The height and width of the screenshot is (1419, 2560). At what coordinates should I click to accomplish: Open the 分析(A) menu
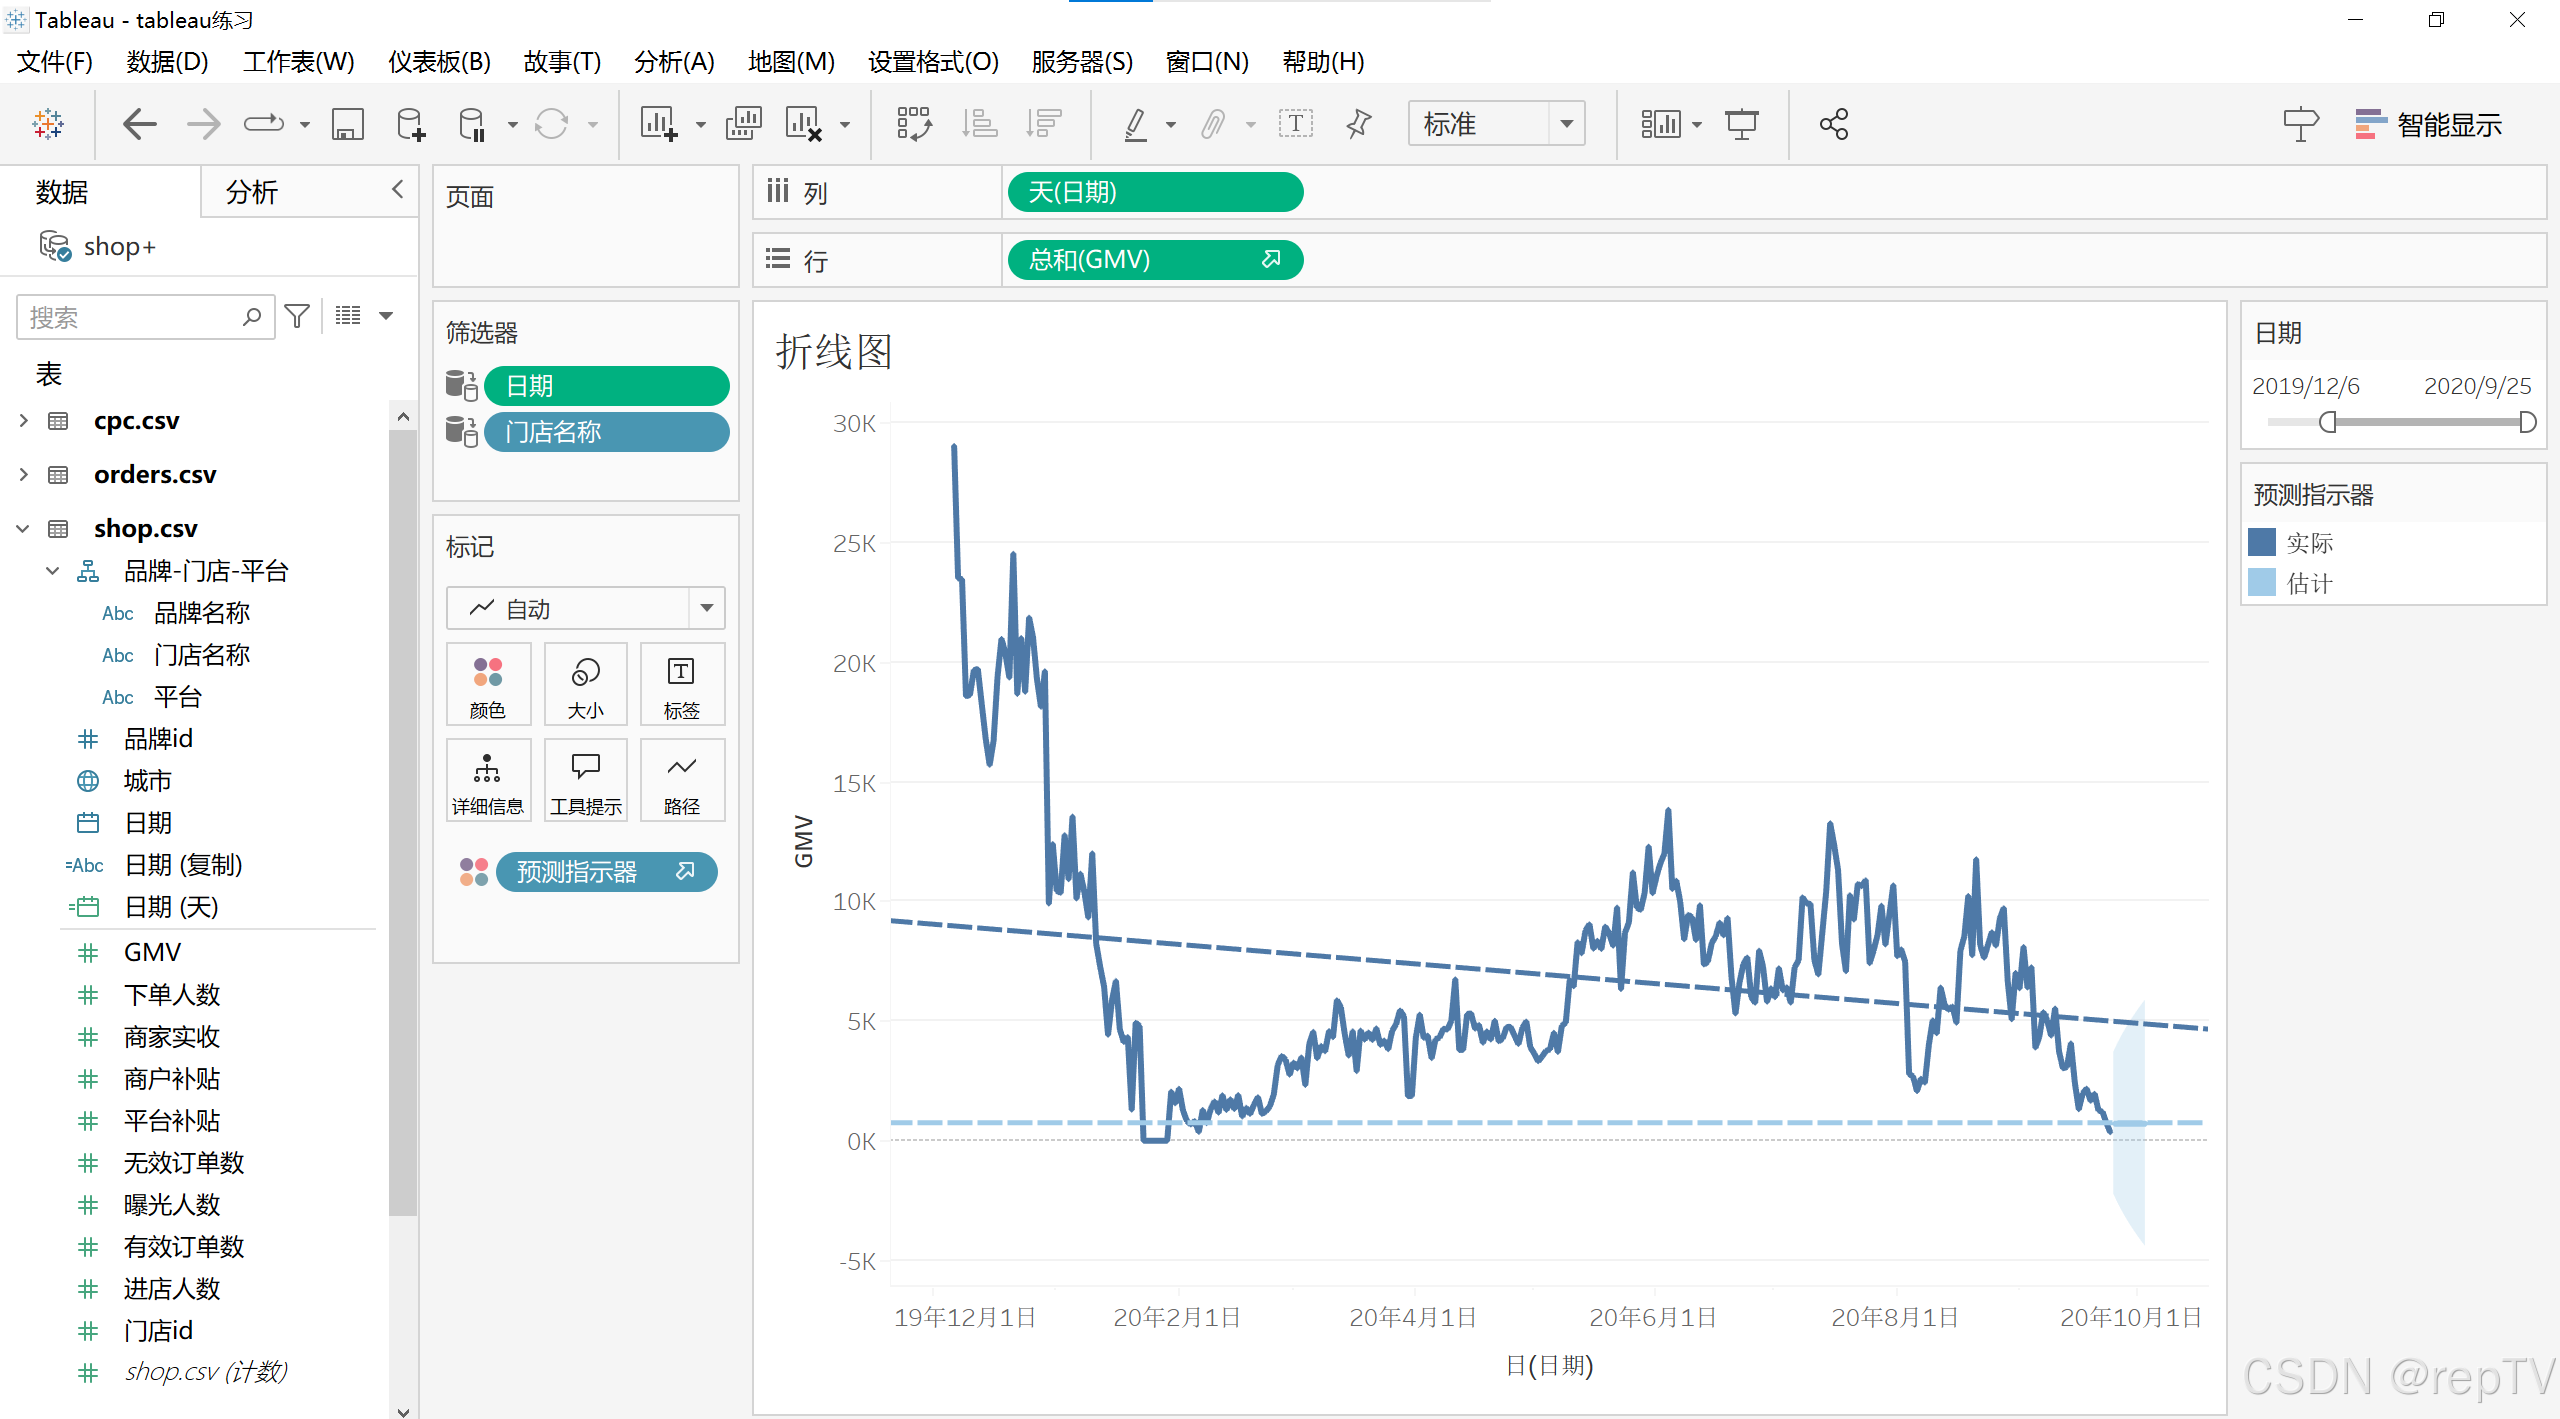coord(674,62)
